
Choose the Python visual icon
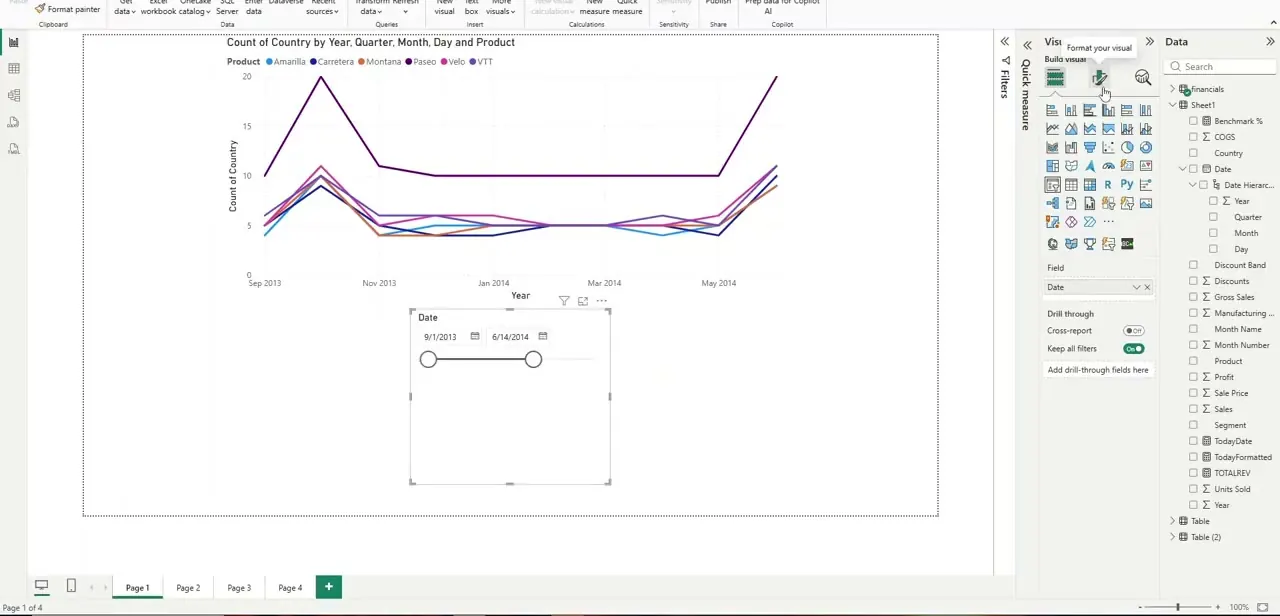pos(1127,185)
